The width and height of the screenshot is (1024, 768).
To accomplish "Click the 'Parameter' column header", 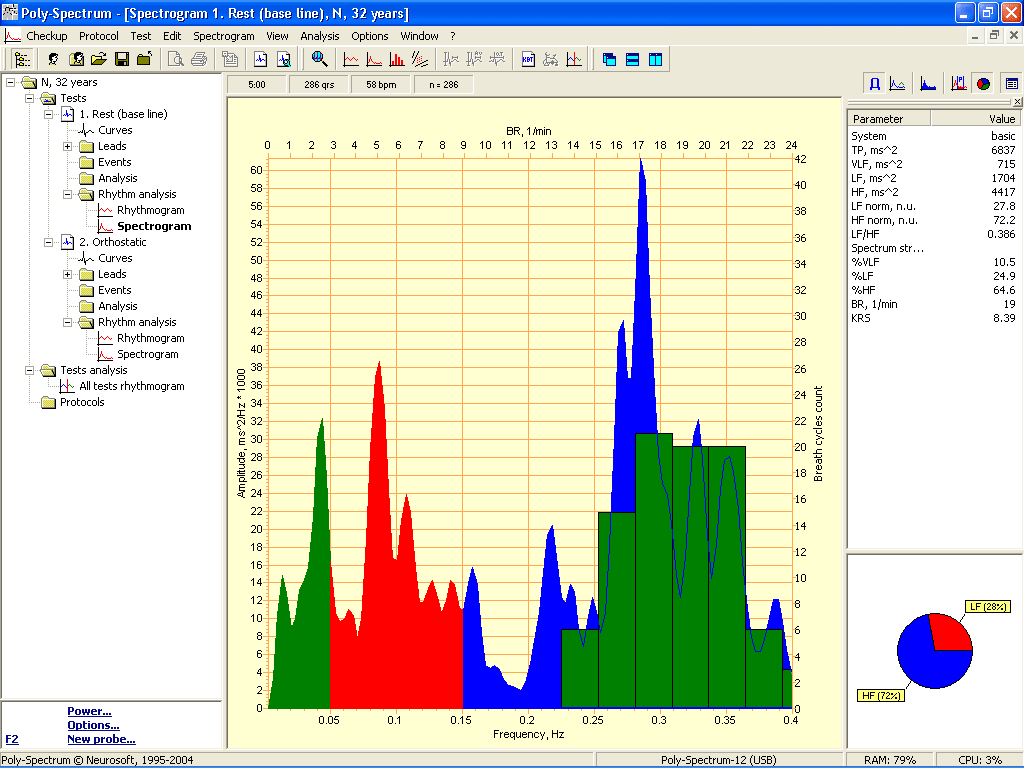I will tap(889, 118).
